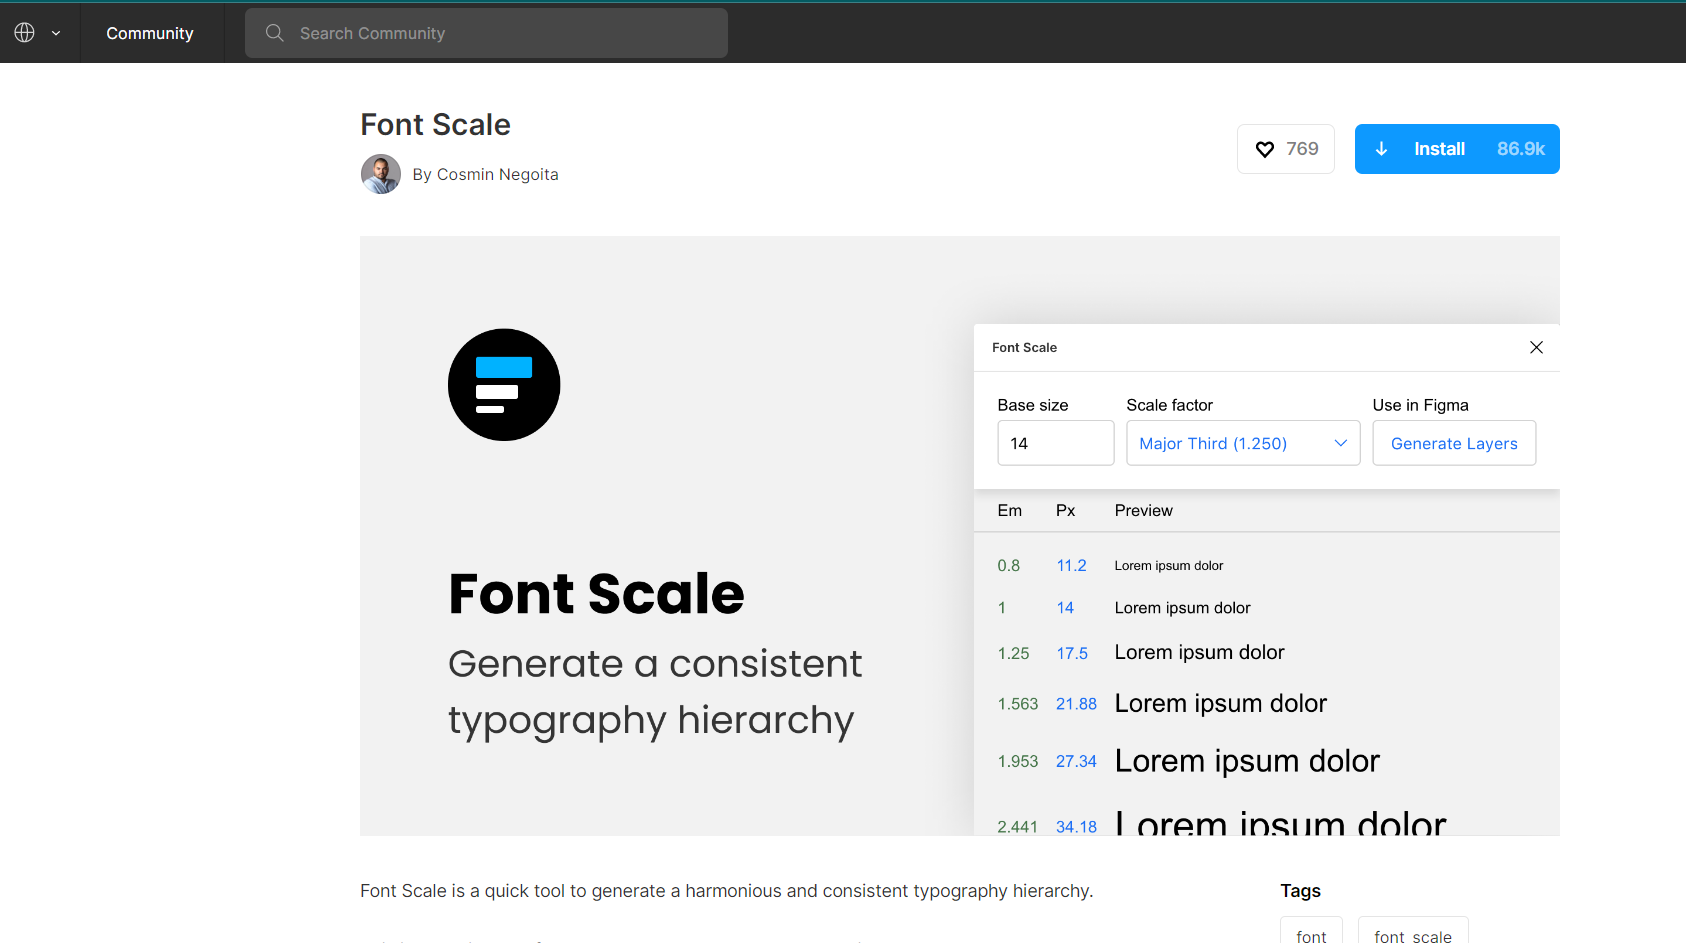The image size is (1686, 943).
Task: Select the 1.25 em value
Action: click(x=1013, y=653)
